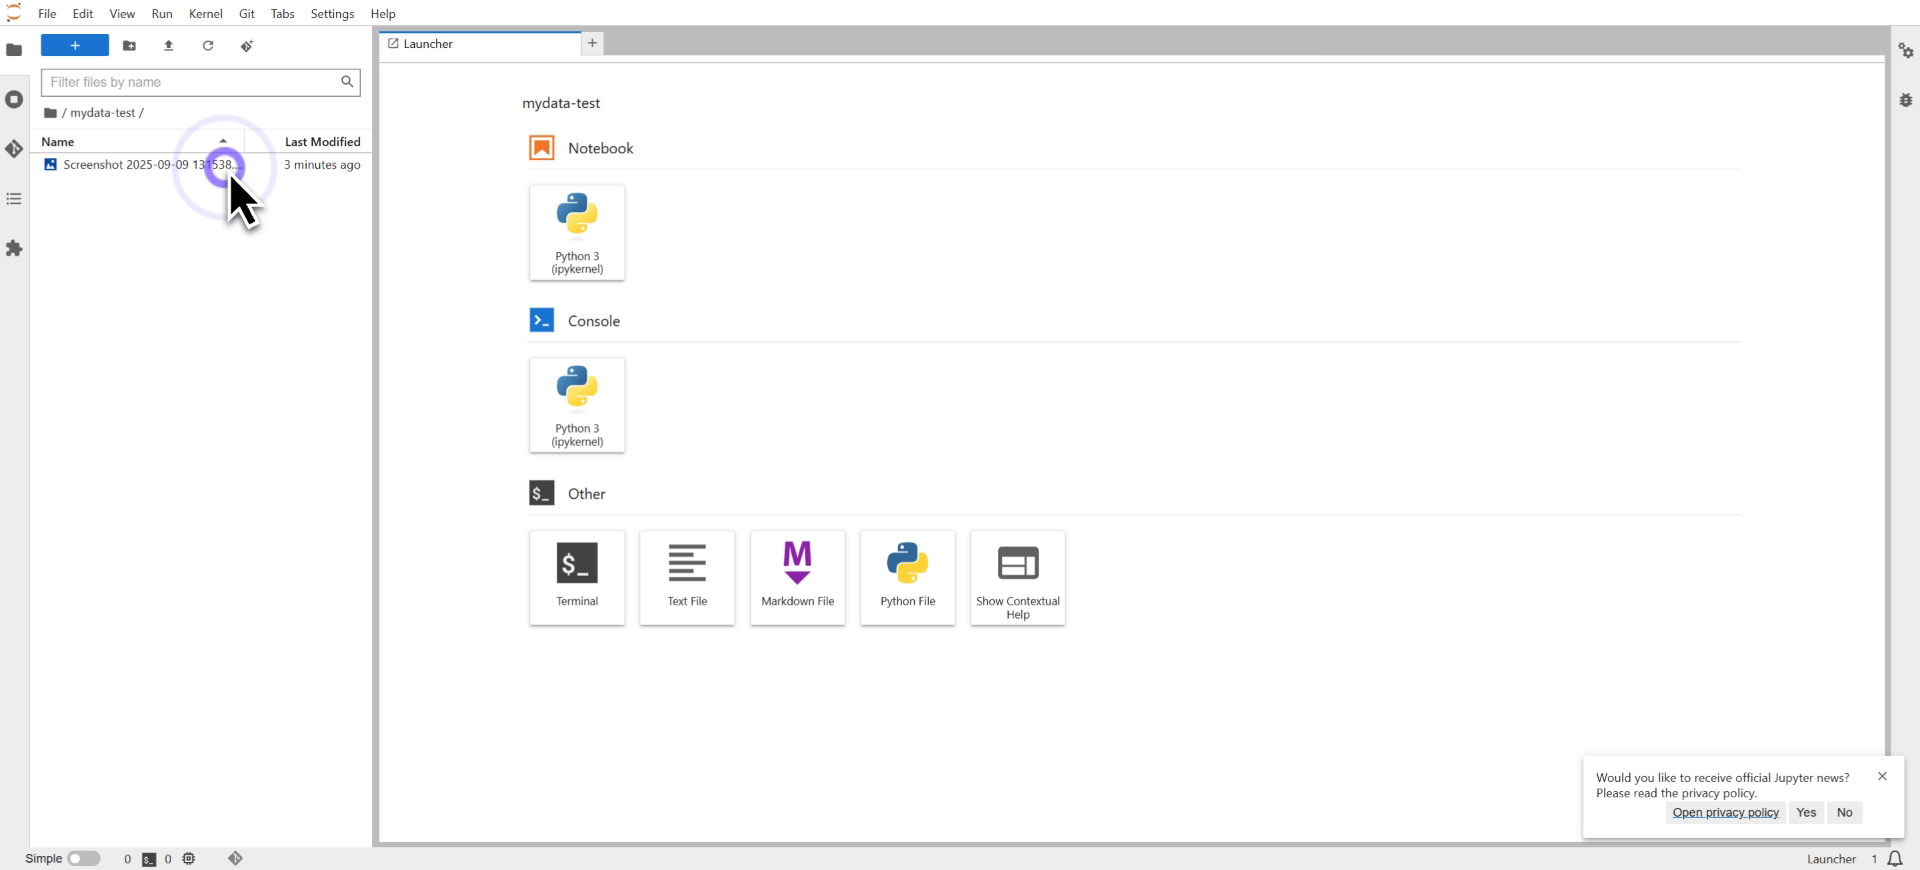Click the blue New Launcher plus button
The image size is (1920, 870).
[x=75, y=46]
